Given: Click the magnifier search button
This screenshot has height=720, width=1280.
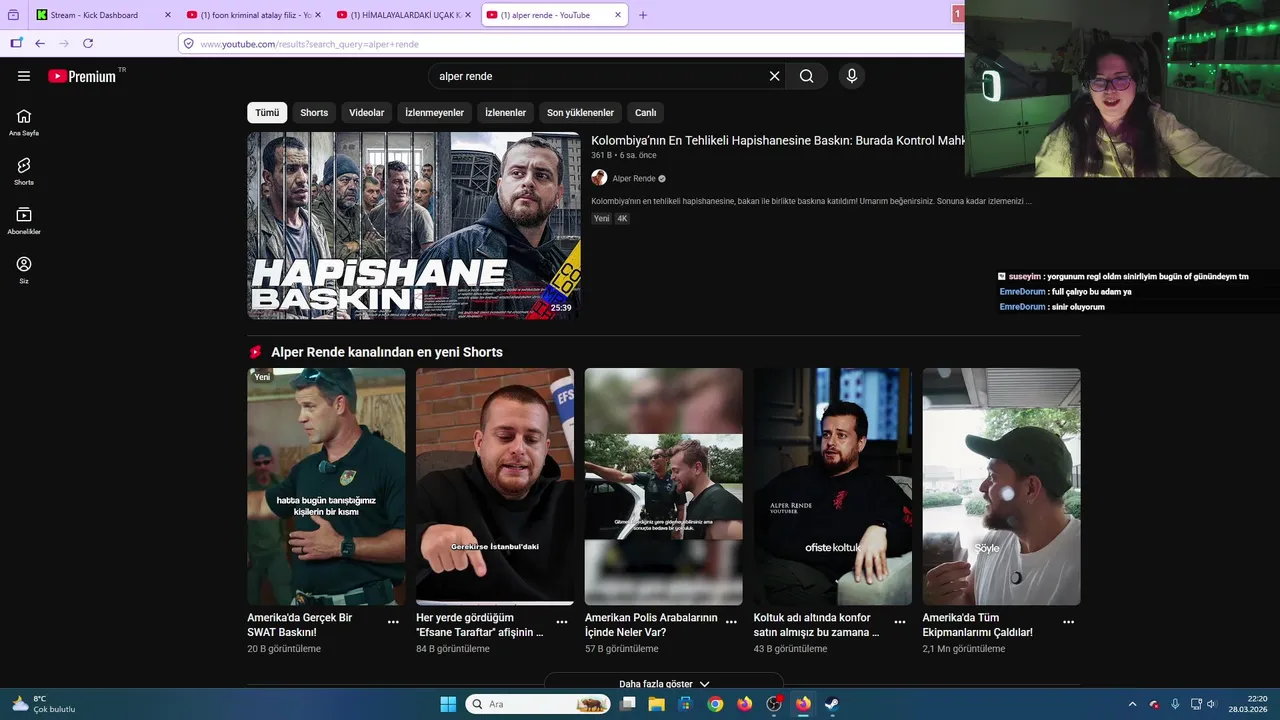Looking at the screenshot, I should [x=806, y=76].
